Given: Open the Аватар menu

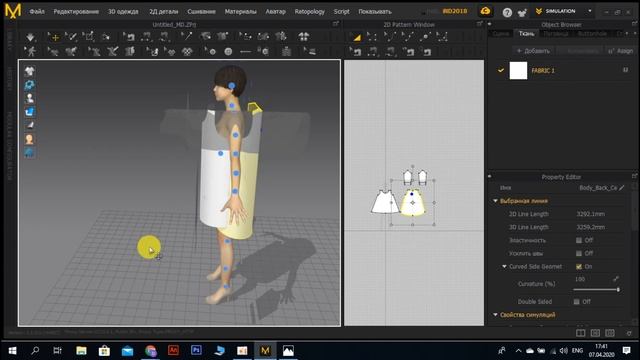Looking at the screenshot, I should [276, 11].
